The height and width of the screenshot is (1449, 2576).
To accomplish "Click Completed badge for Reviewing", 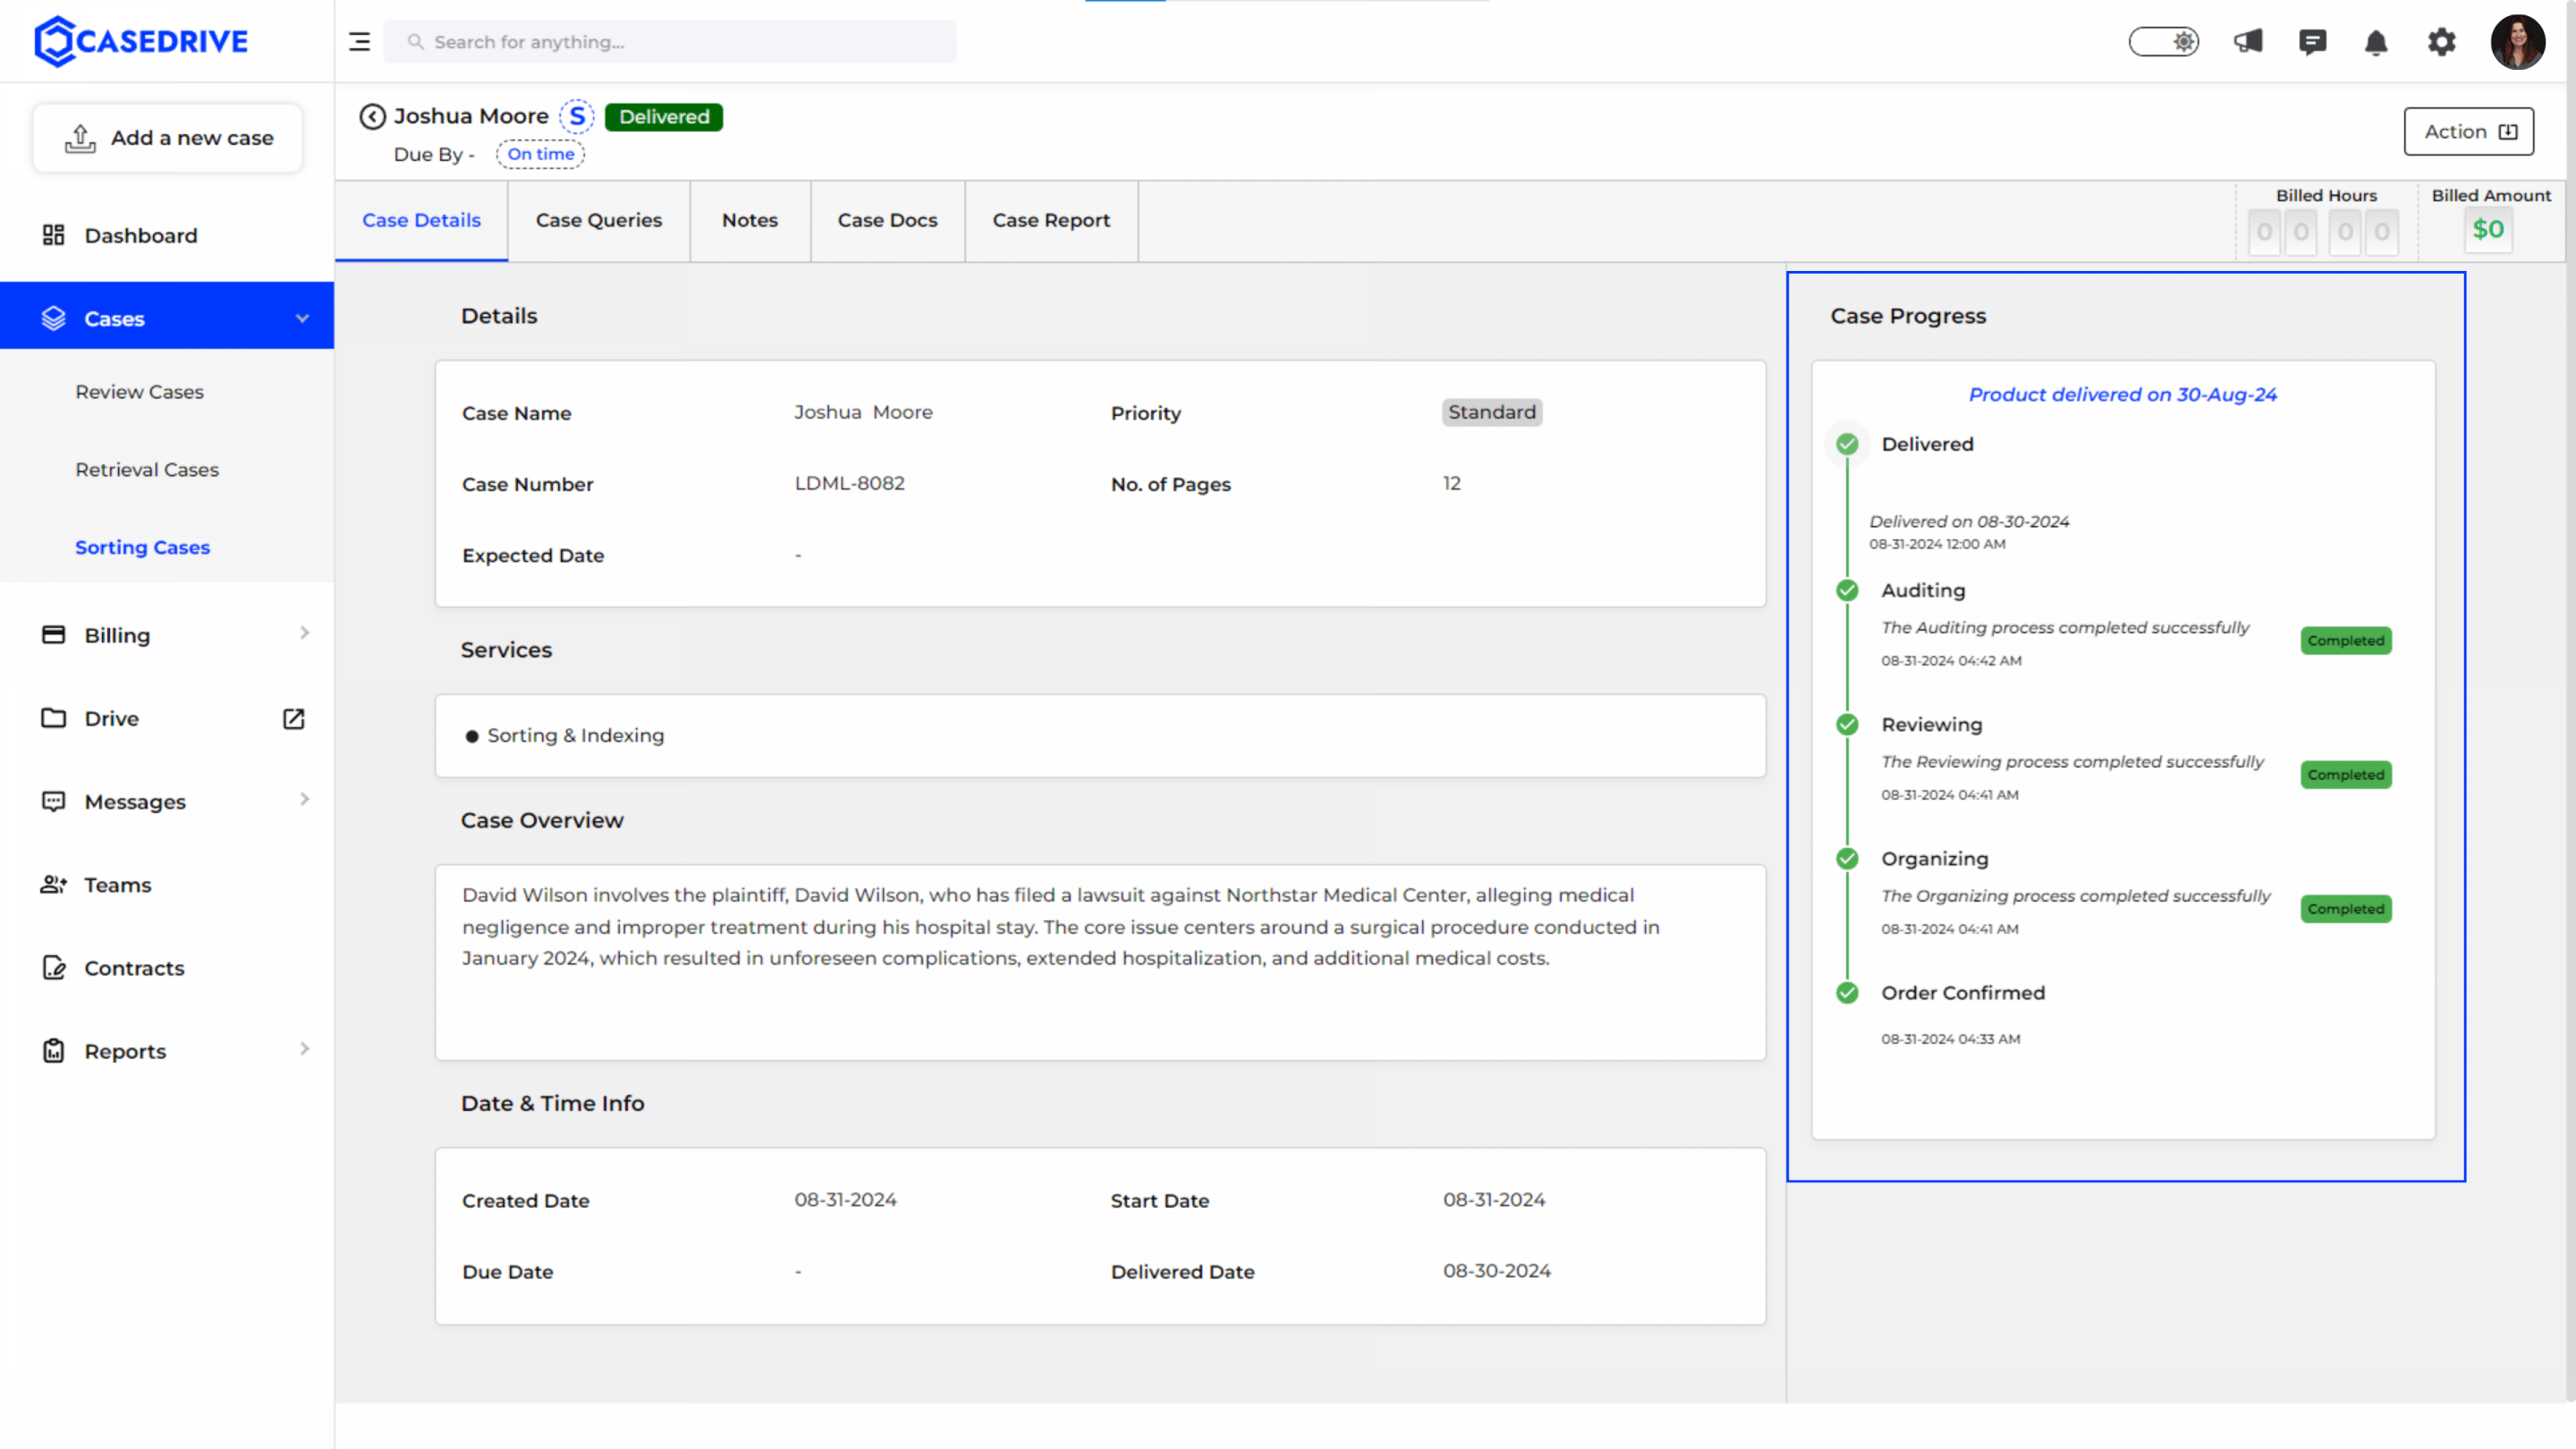I will pyautogui.click(x=2345, y=774).
